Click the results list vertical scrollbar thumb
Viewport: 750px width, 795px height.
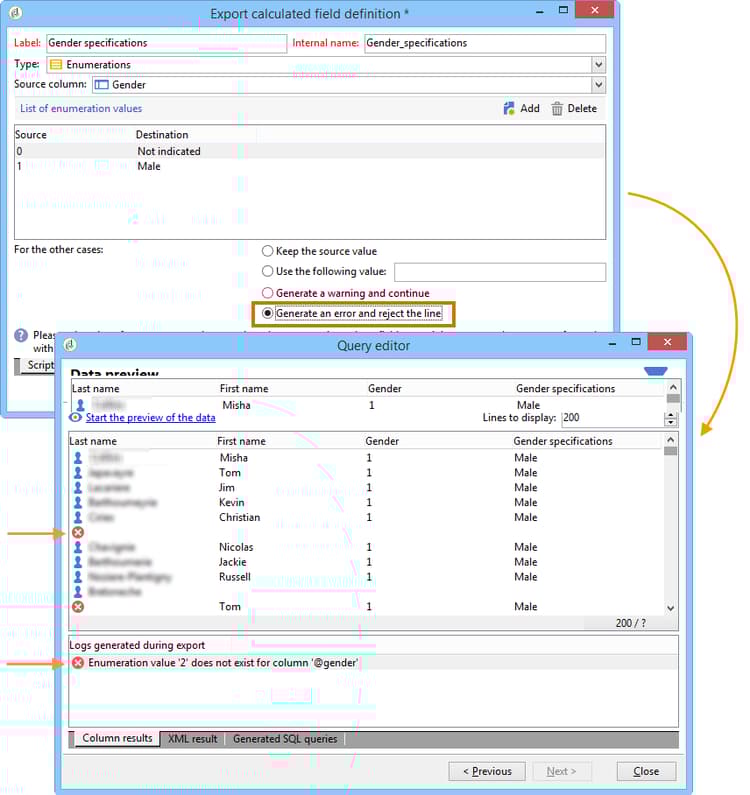670,452
